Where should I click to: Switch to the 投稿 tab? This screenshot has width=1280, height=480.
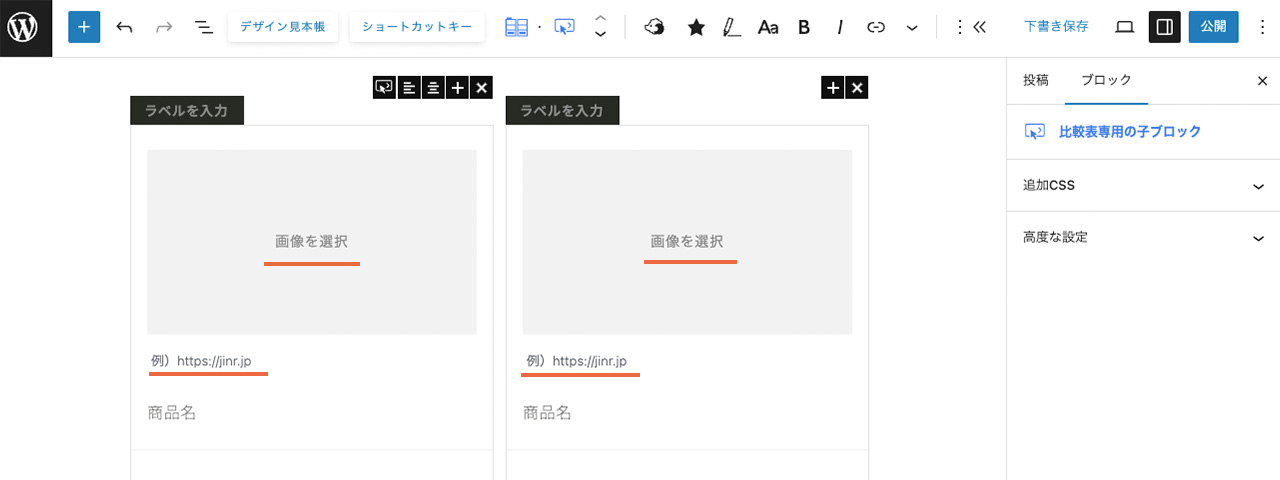1036,80
